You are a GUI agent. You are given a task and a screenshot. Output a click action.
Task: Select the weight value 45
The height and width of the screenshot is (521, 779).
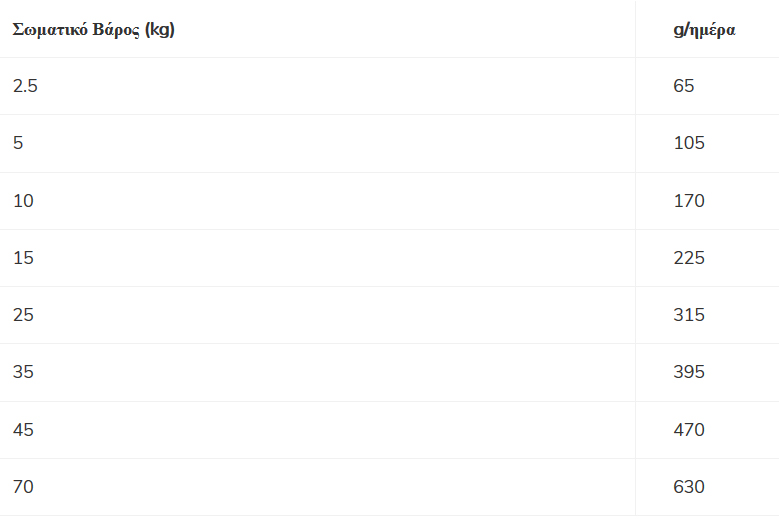pos(23,430)
